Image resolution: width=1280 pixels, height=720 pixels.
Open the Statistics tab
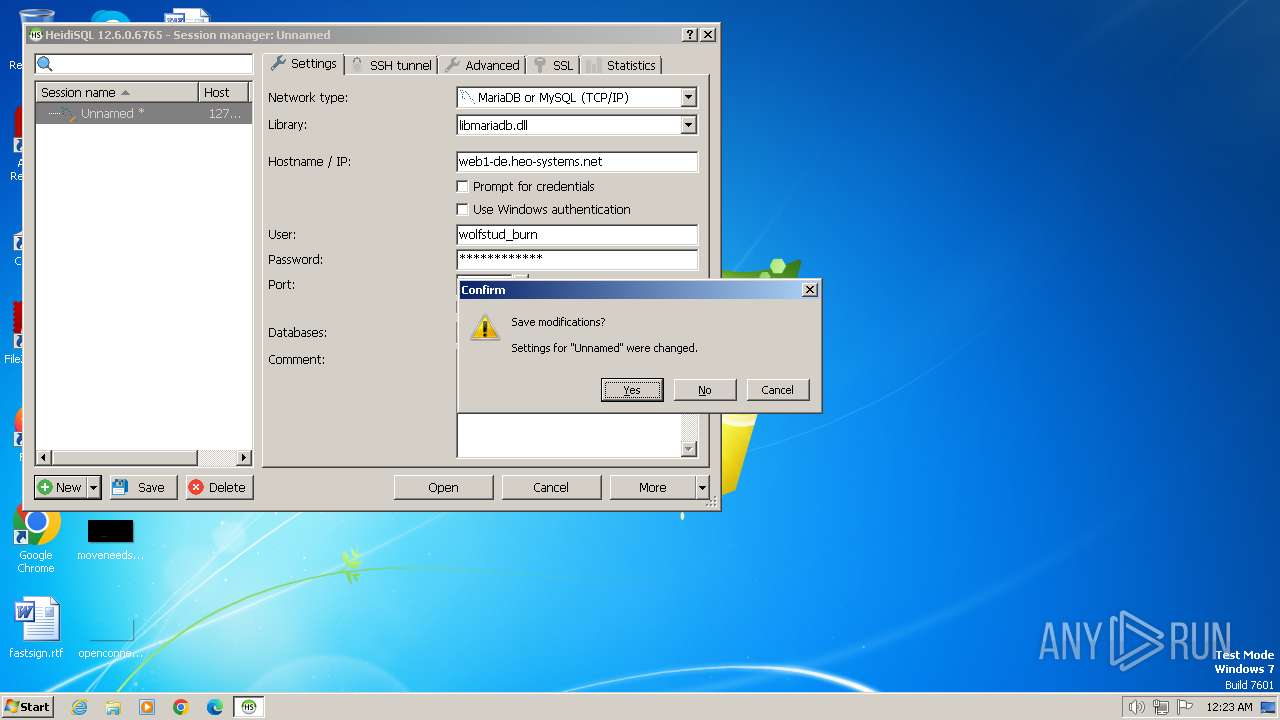tap(621, 65)
